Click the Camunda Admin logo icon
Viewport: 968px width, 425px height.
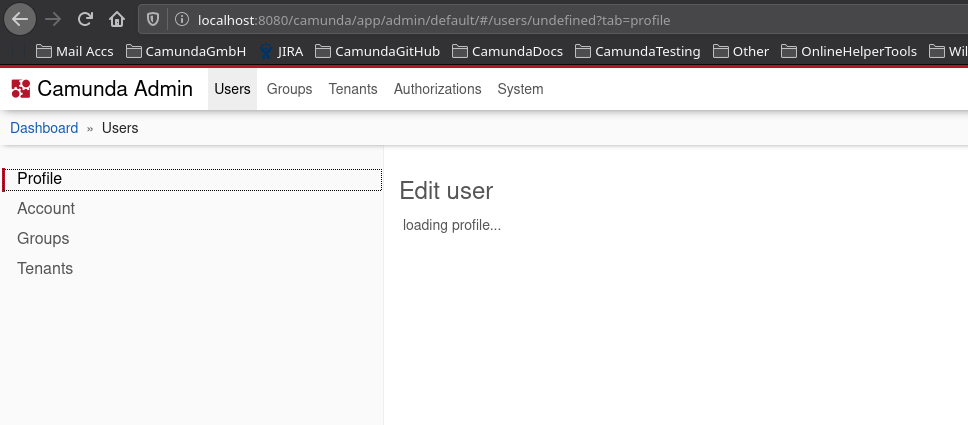(21, 89)
